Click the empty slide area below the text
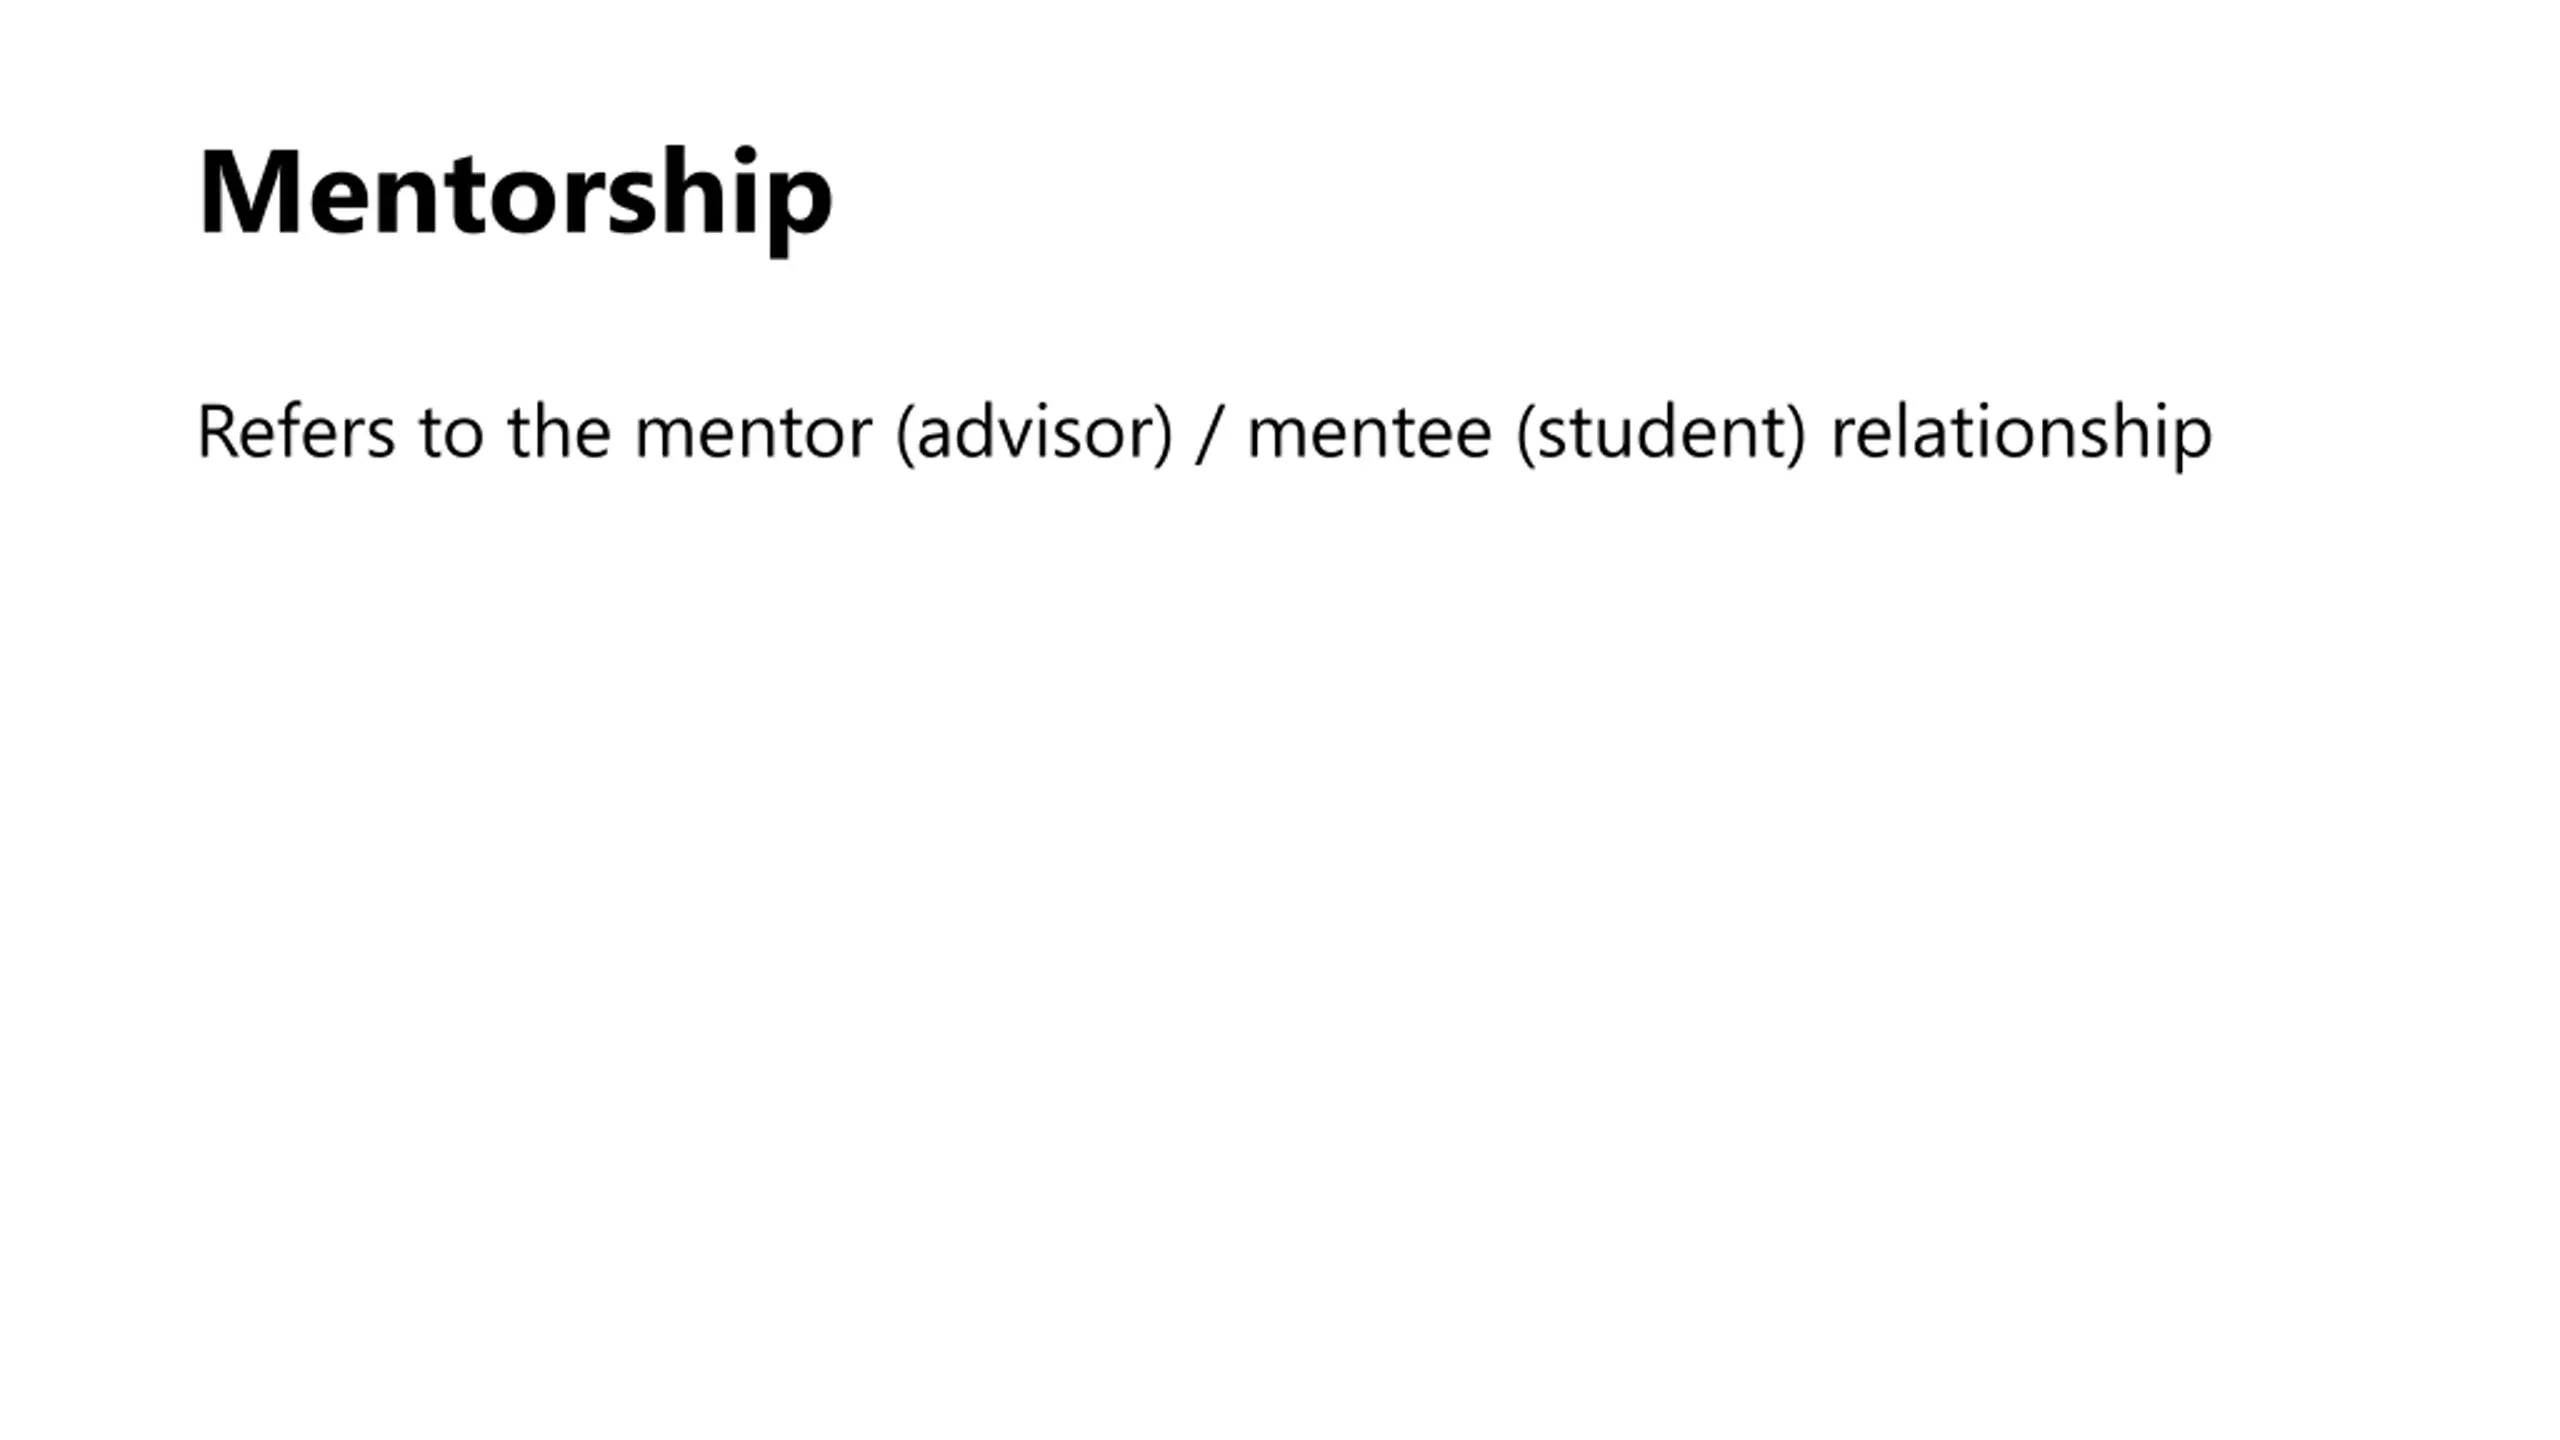2560x1440 pixels. 1280,950
